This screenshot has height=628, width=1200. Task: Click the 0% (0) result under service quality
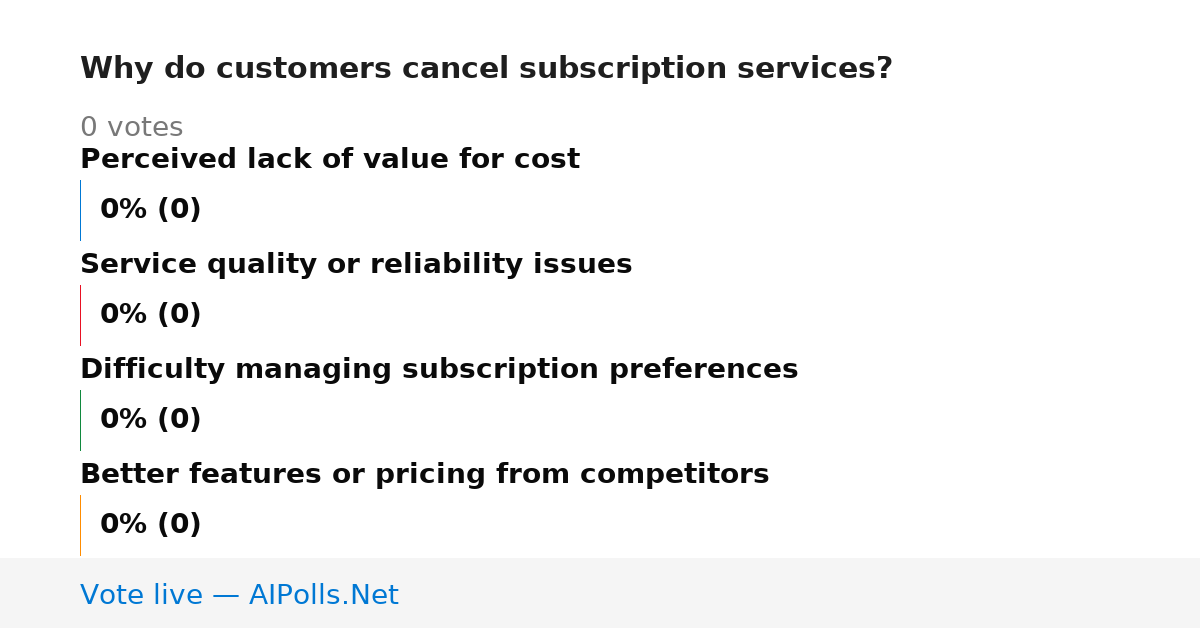point(151,315)
